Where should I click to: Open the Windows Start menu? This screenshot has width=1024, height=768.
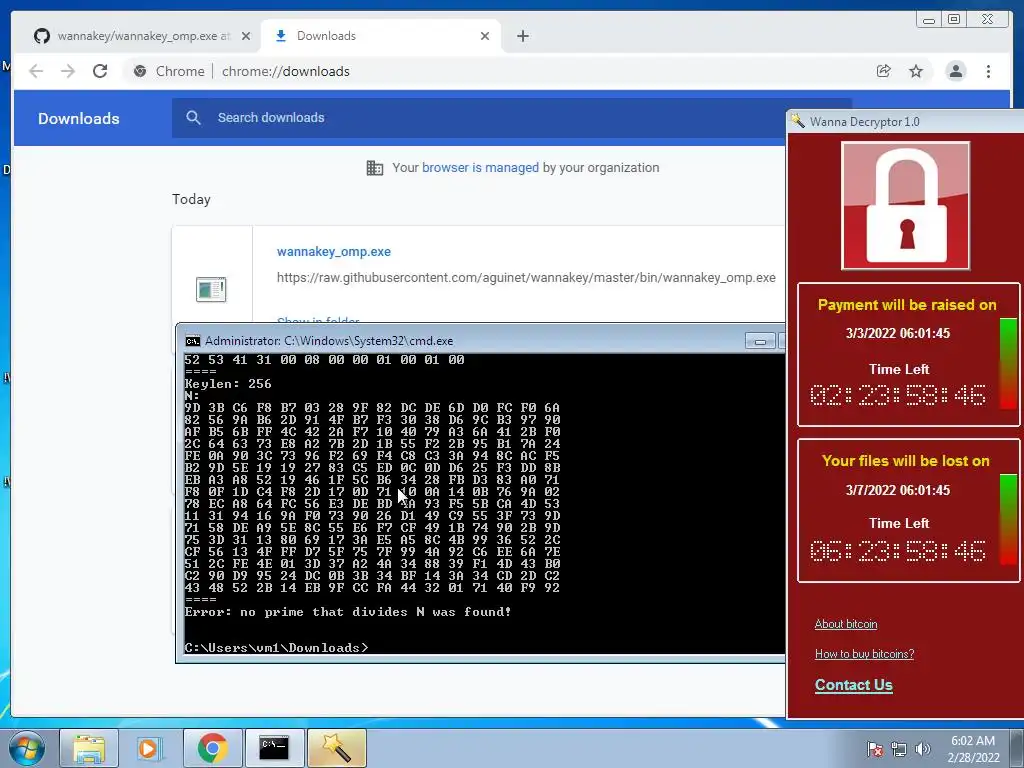27,748
